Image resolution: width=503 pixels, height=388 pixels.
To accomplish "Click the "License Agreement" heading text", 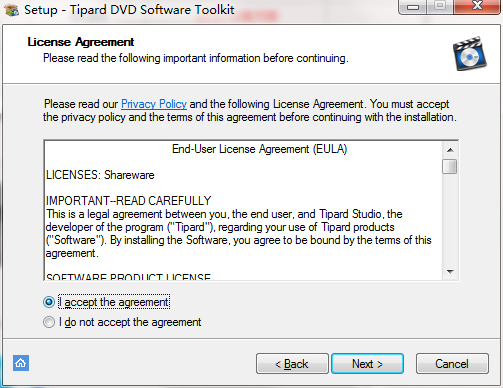I will click(81, 42).
